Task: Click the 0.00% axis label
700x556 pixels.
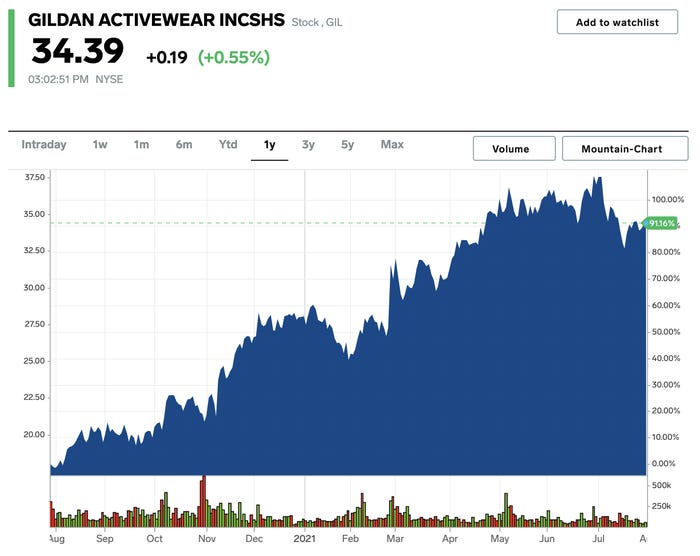Action: click(x=664, y=464)
